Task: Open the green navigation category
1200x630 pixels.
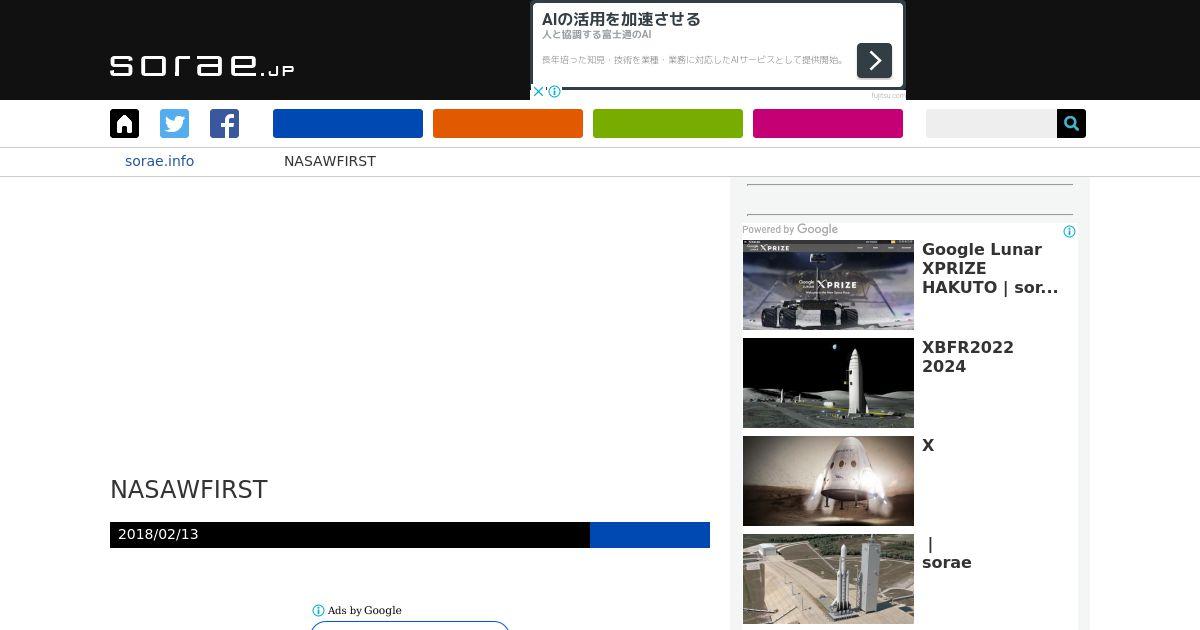Action: [x=668, y=124]
